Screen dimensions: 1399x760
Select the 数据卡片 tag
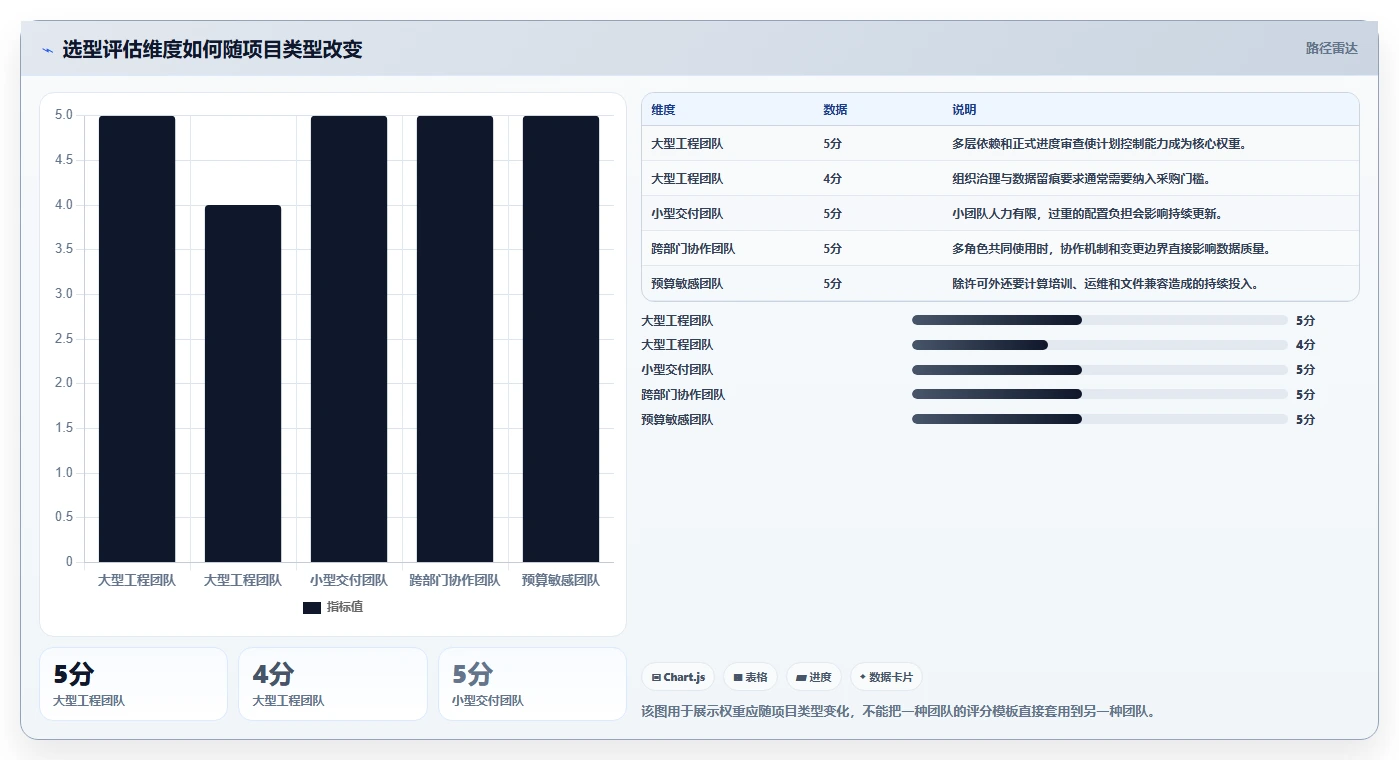pos(886,677)
